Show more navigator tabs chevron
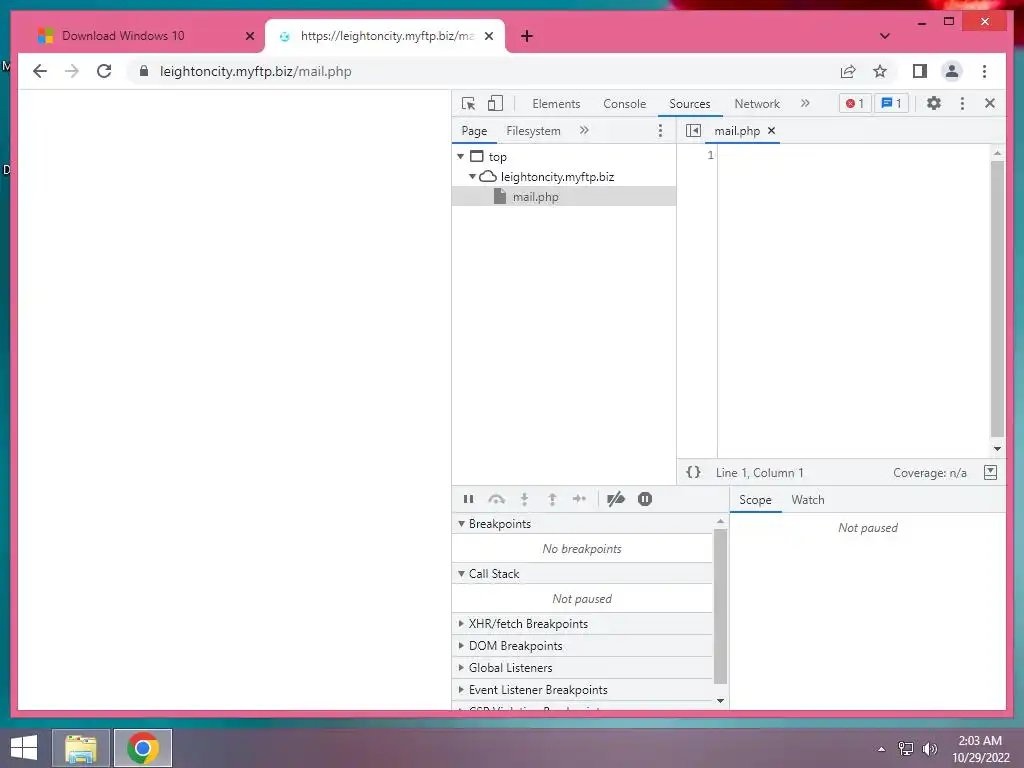 click(x=584, y=131)
